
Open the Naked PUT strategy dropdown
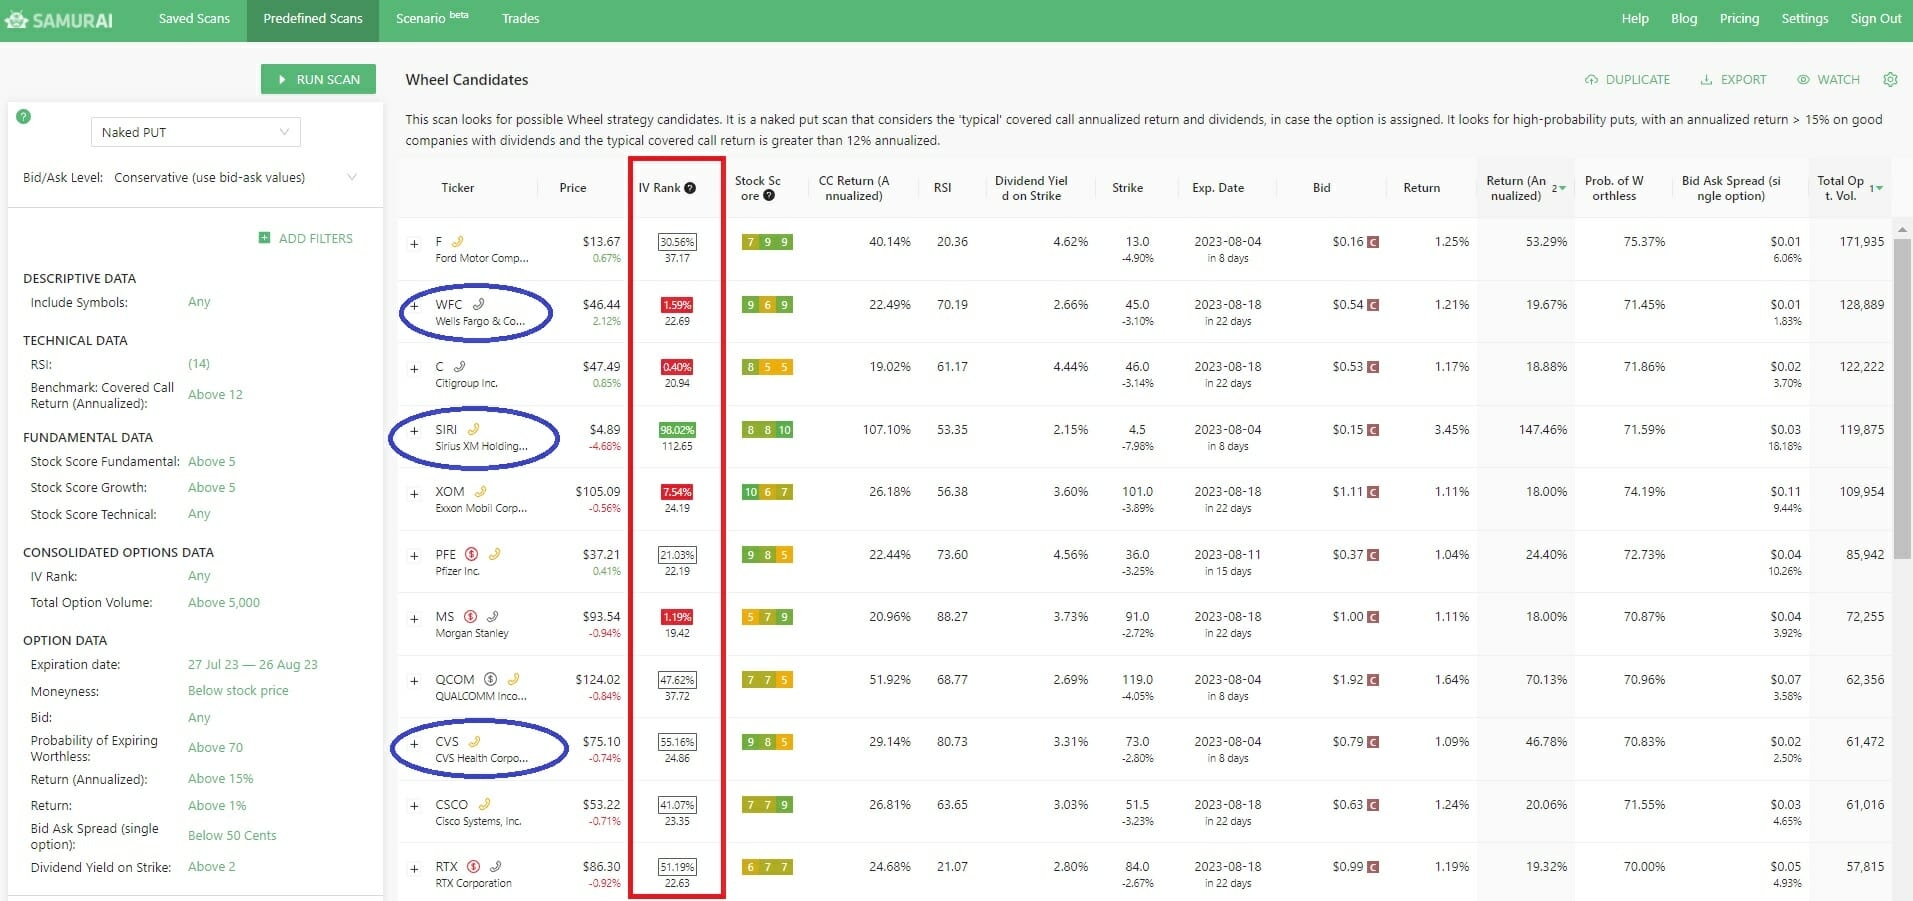[195, 131]
